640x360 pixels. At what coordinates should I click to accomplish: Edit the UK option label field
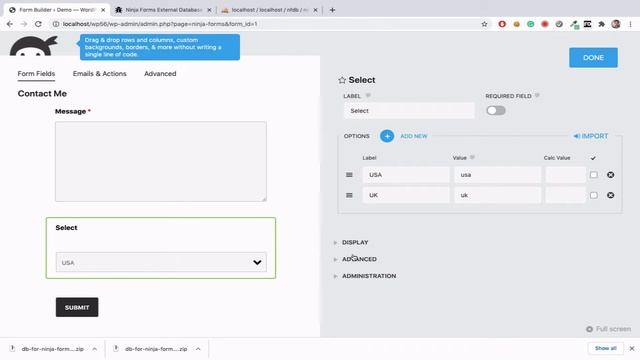(406, 195)
